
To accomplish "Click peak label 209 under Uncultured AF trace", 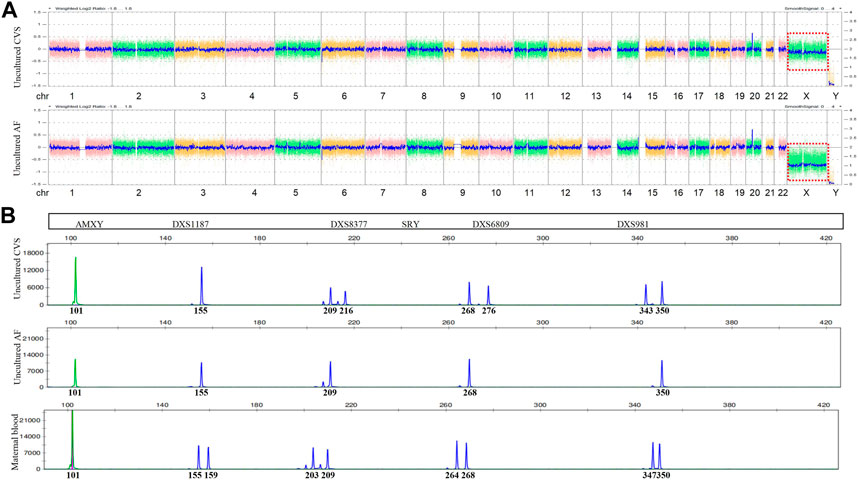I will (x=330, y=392).
